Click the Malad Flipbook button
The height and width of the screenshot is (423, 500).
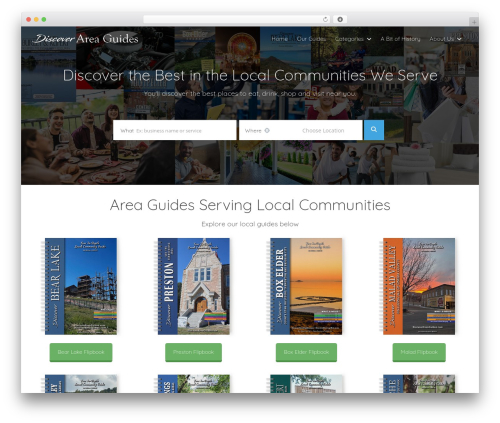tap(419, 352)
